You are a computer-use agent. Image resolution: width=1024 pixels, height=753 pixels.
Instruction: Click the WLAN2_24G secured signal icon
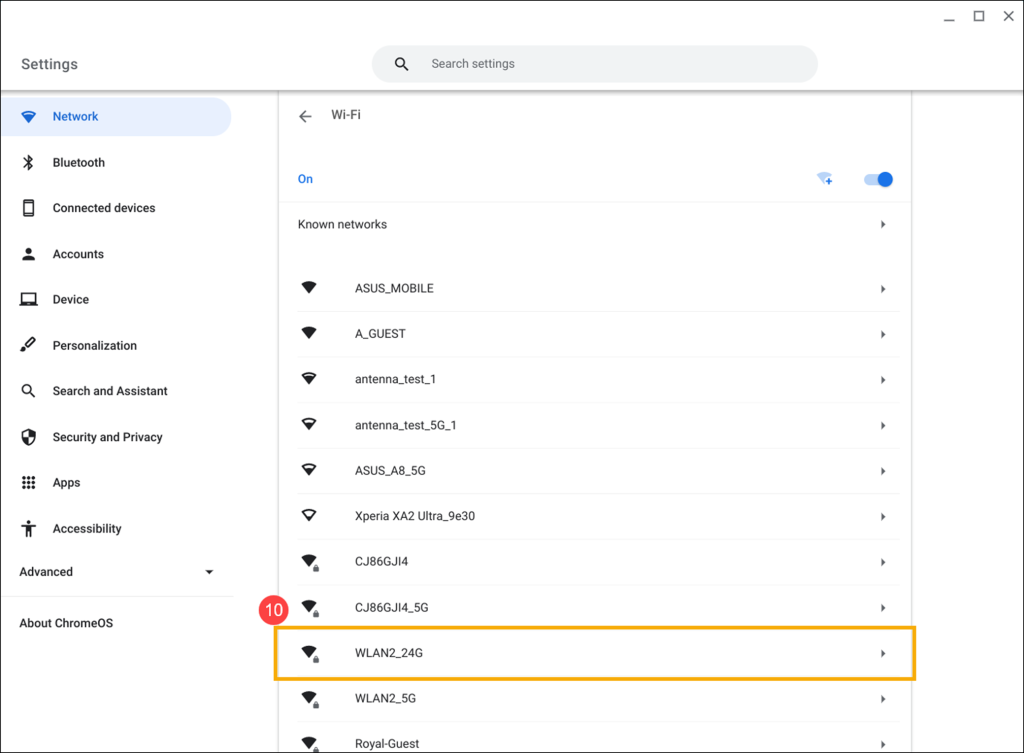[x=310, y=654]
